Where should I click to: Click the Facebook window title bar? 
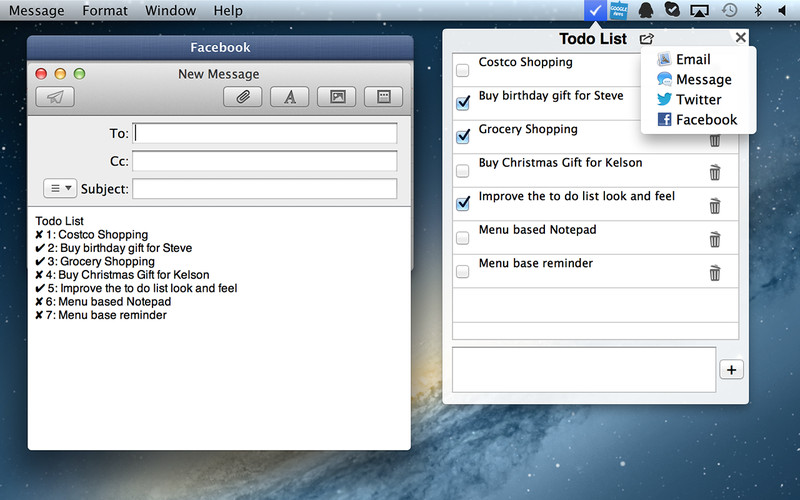click(220, 47)
